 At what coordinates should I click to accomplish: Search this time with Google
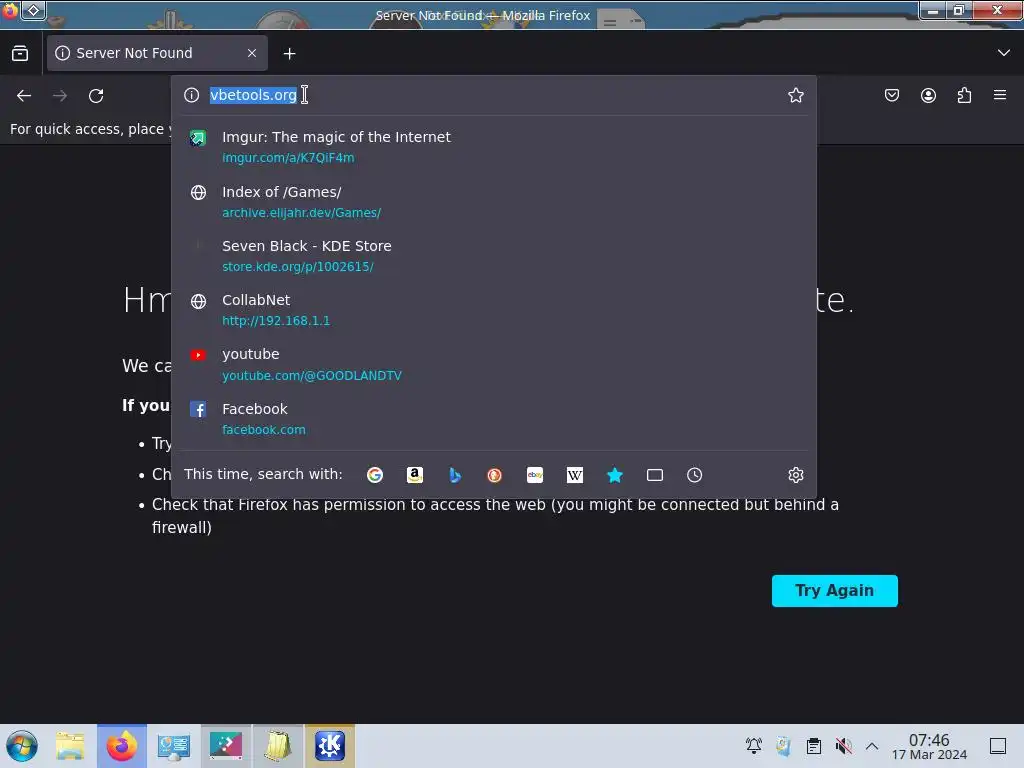[x=375, y=475]
